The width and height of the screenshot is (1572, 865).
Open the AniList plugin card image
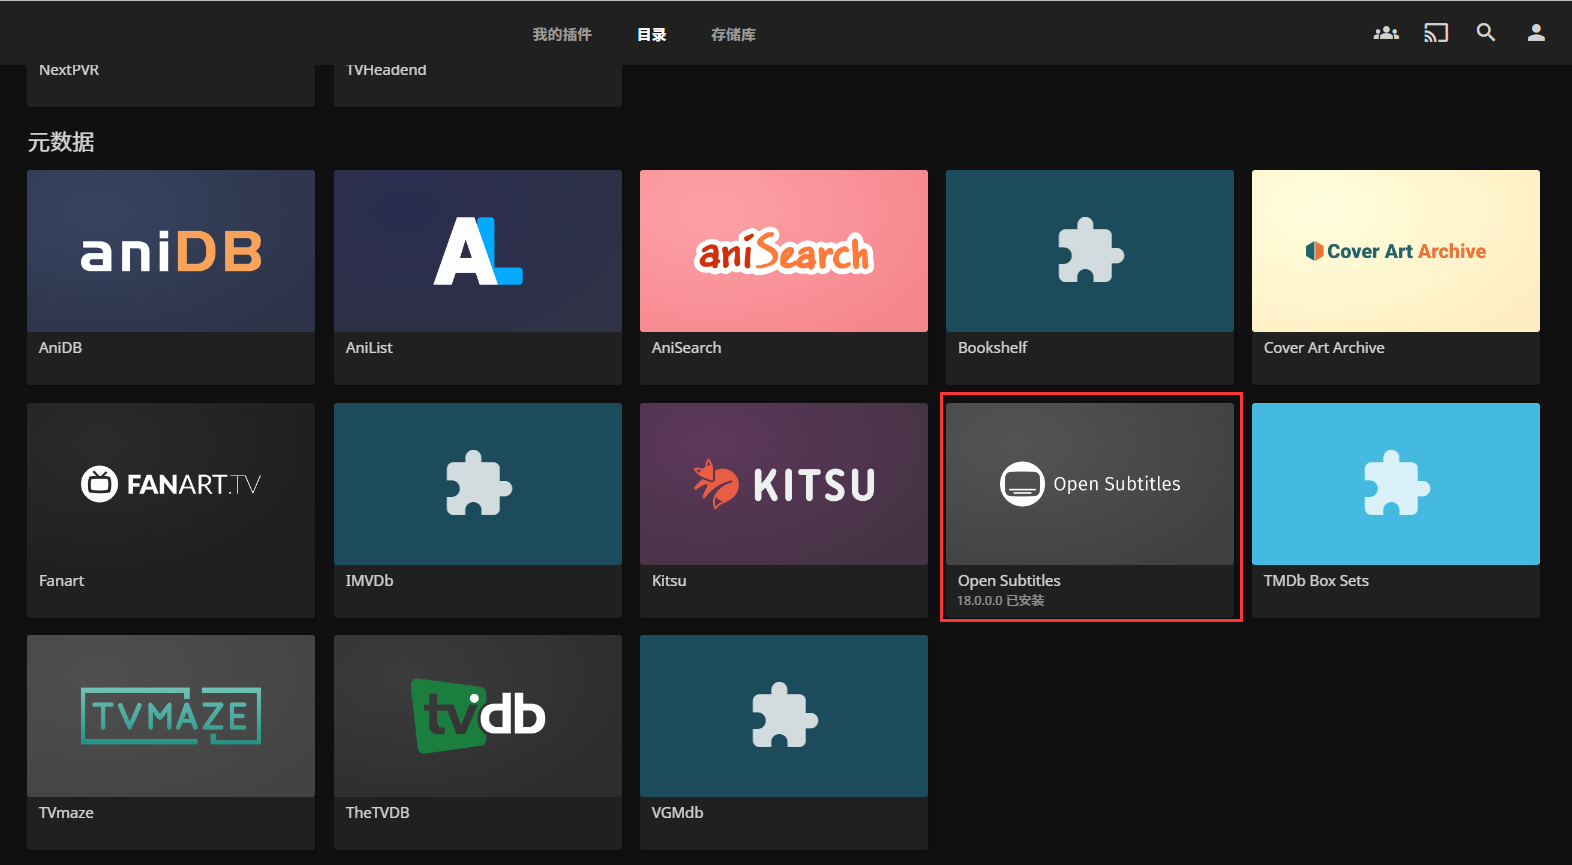coord(478,251)
